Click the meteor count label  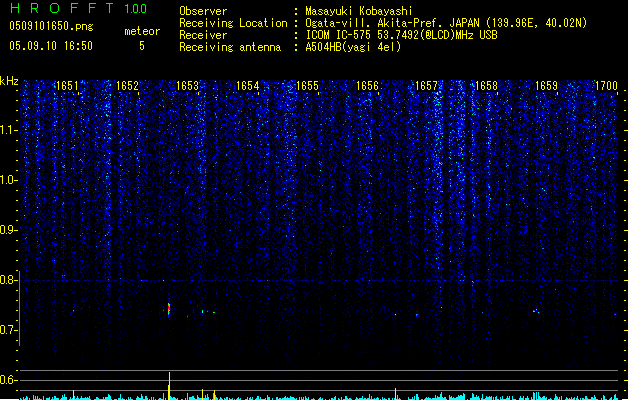[x=142, y=31]
